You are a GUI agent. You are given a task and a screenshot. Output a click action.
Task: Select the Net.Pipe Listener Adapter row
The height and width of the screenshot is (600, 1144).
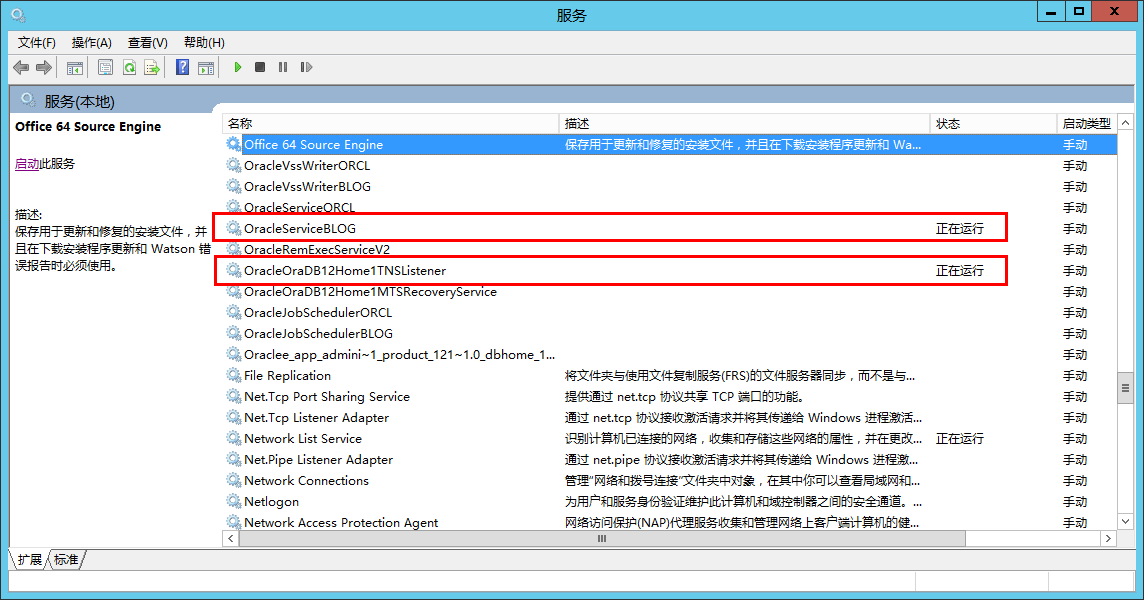pyautogui.click(x=670, y=460)
